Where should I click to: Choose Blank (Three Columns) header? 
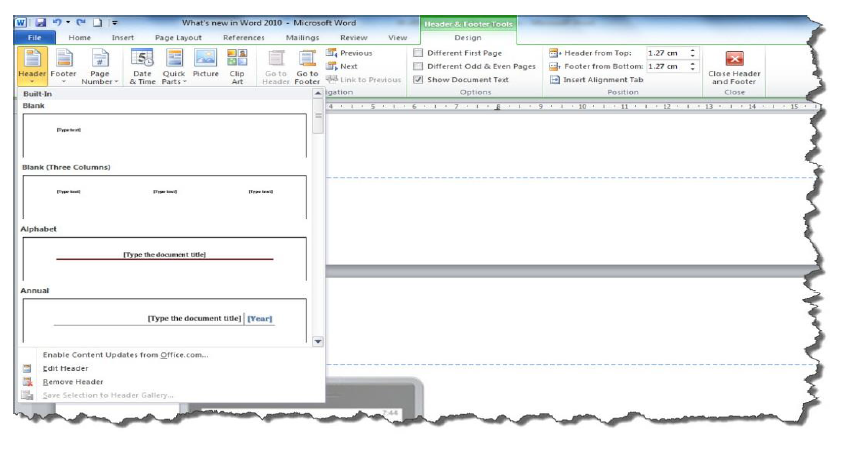click(x=164, y=197)
